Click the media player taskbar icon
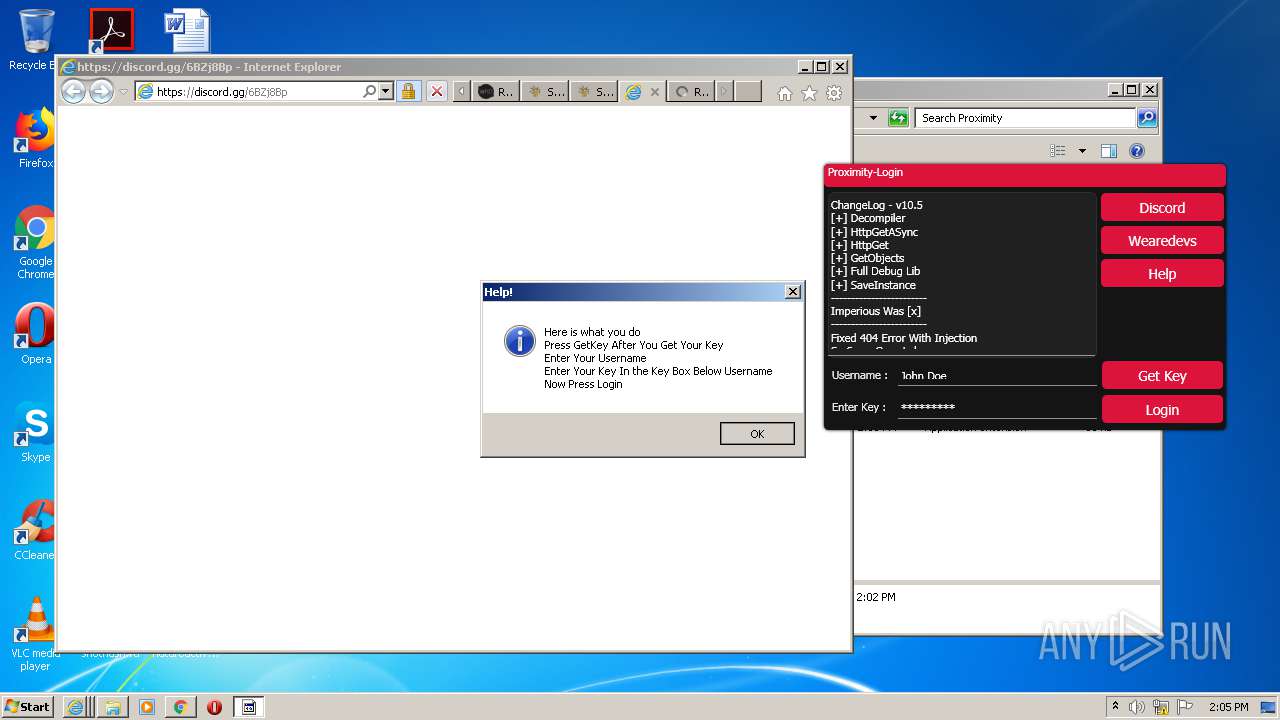The image size is (1280, 720). click(x=146, y=706)
